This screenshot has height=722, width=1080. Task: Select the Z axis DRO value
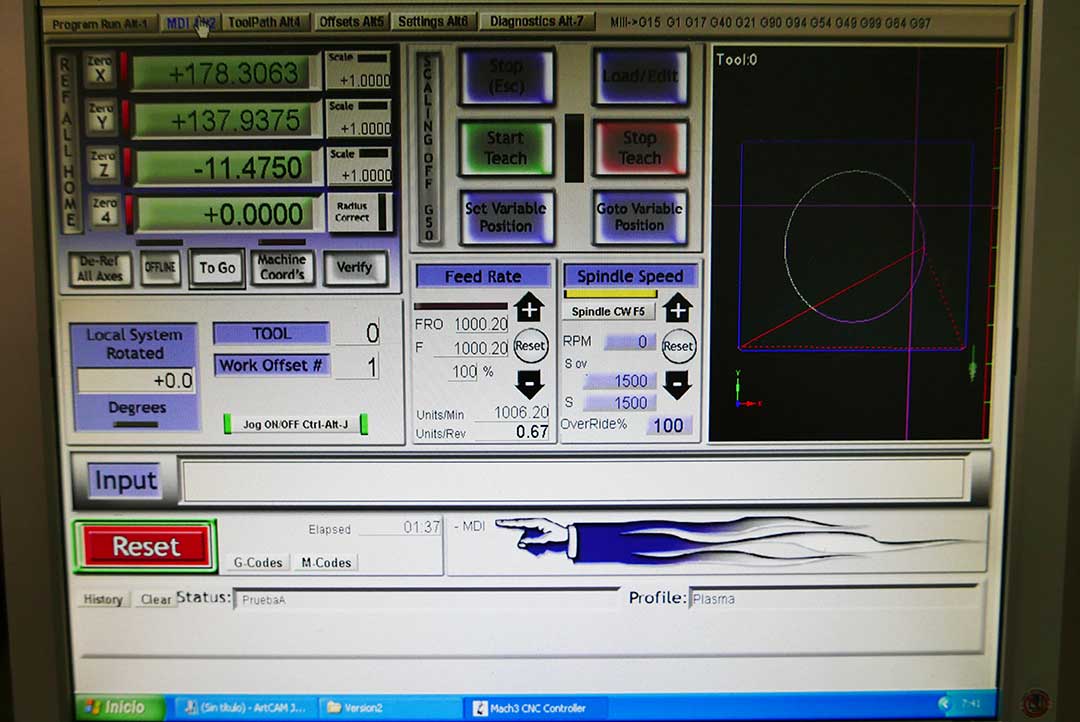[229, 167]
